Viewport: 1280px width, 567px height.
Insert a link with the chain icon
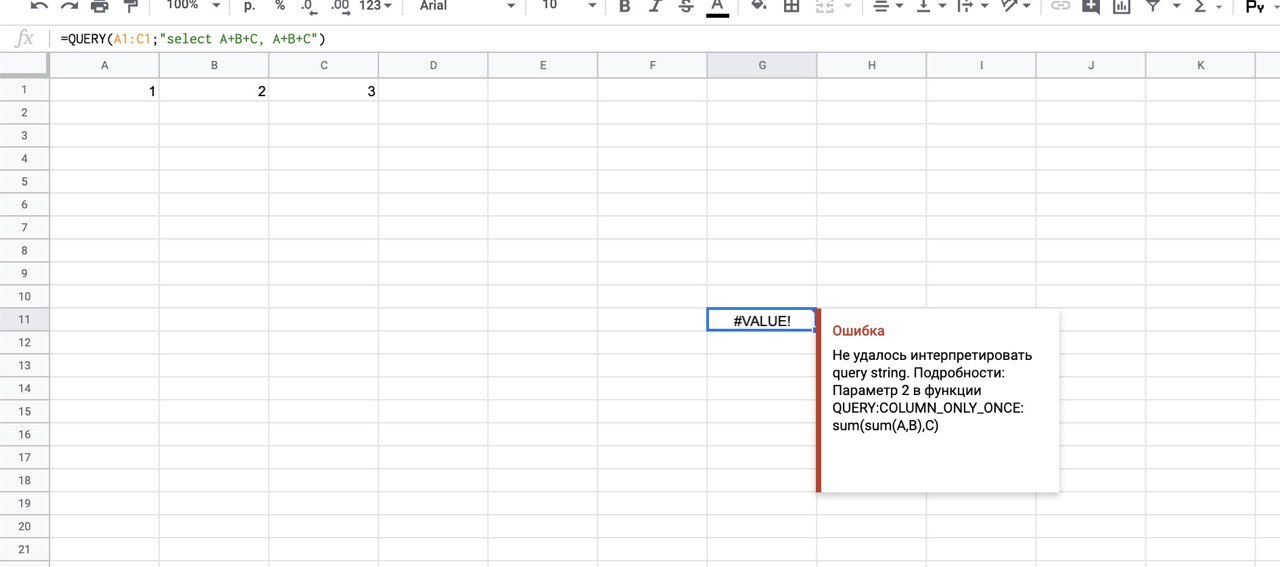[1060, 6]
